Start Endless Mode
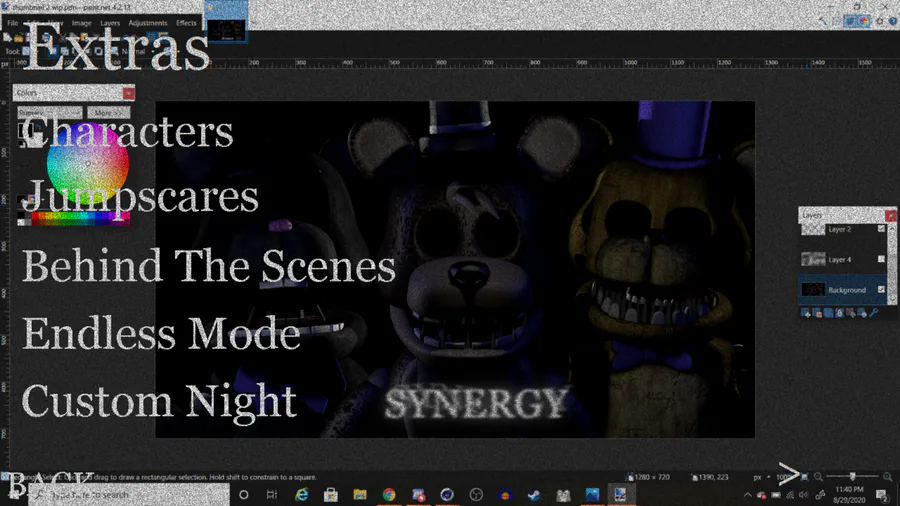 click(x=161, y=333)
